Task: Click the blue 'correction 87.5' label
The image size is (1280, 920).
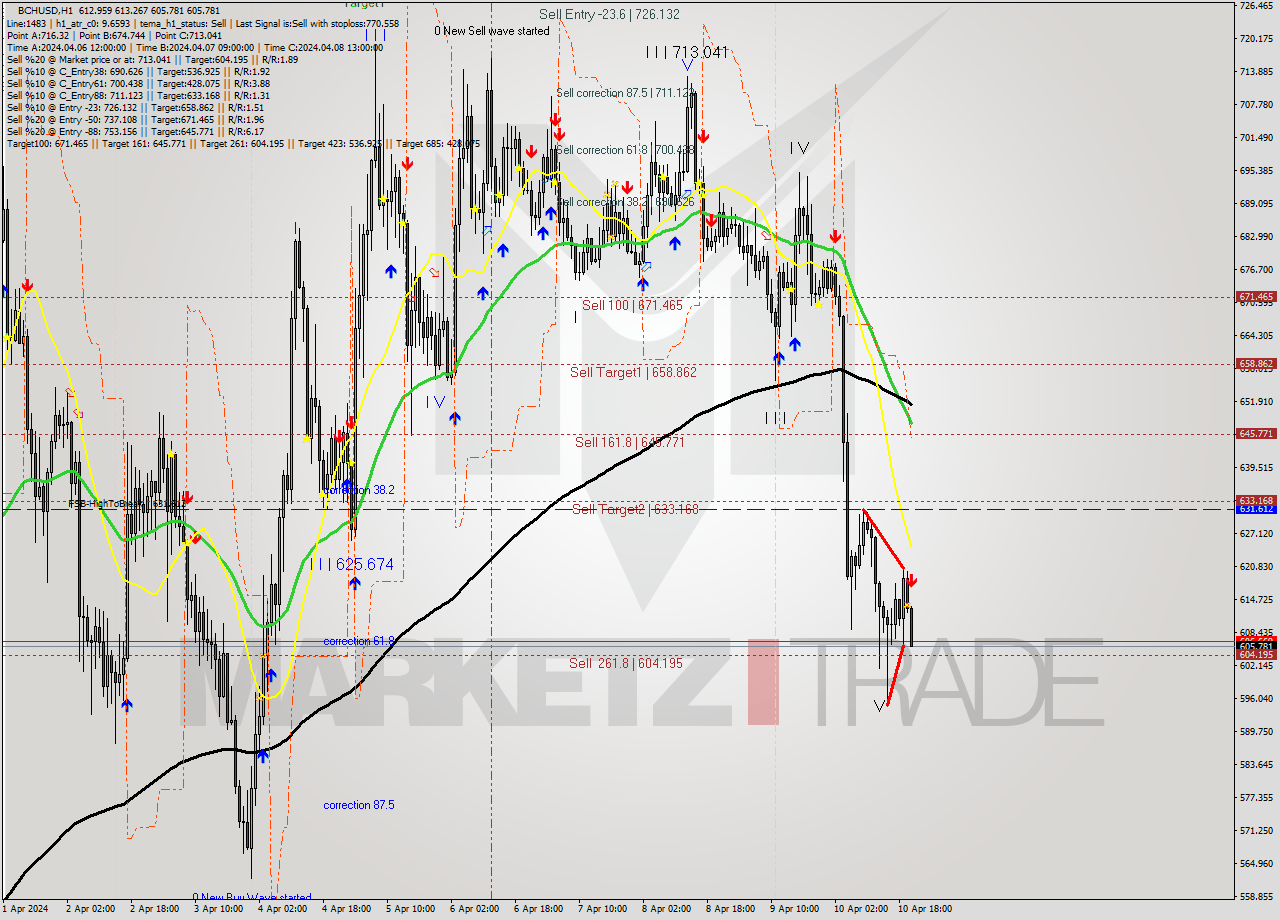Action: [359, 805]
